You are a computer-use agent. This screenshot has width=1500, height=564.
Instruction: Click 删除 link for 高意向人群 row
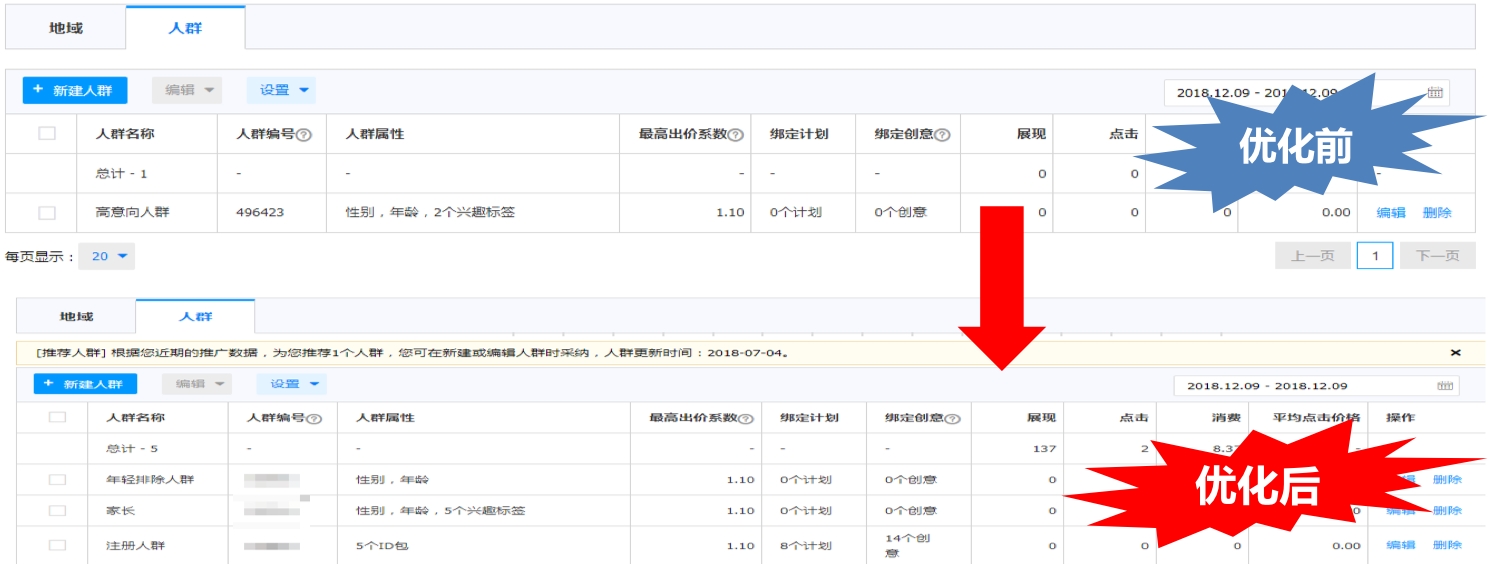[x=1437, y=212]
